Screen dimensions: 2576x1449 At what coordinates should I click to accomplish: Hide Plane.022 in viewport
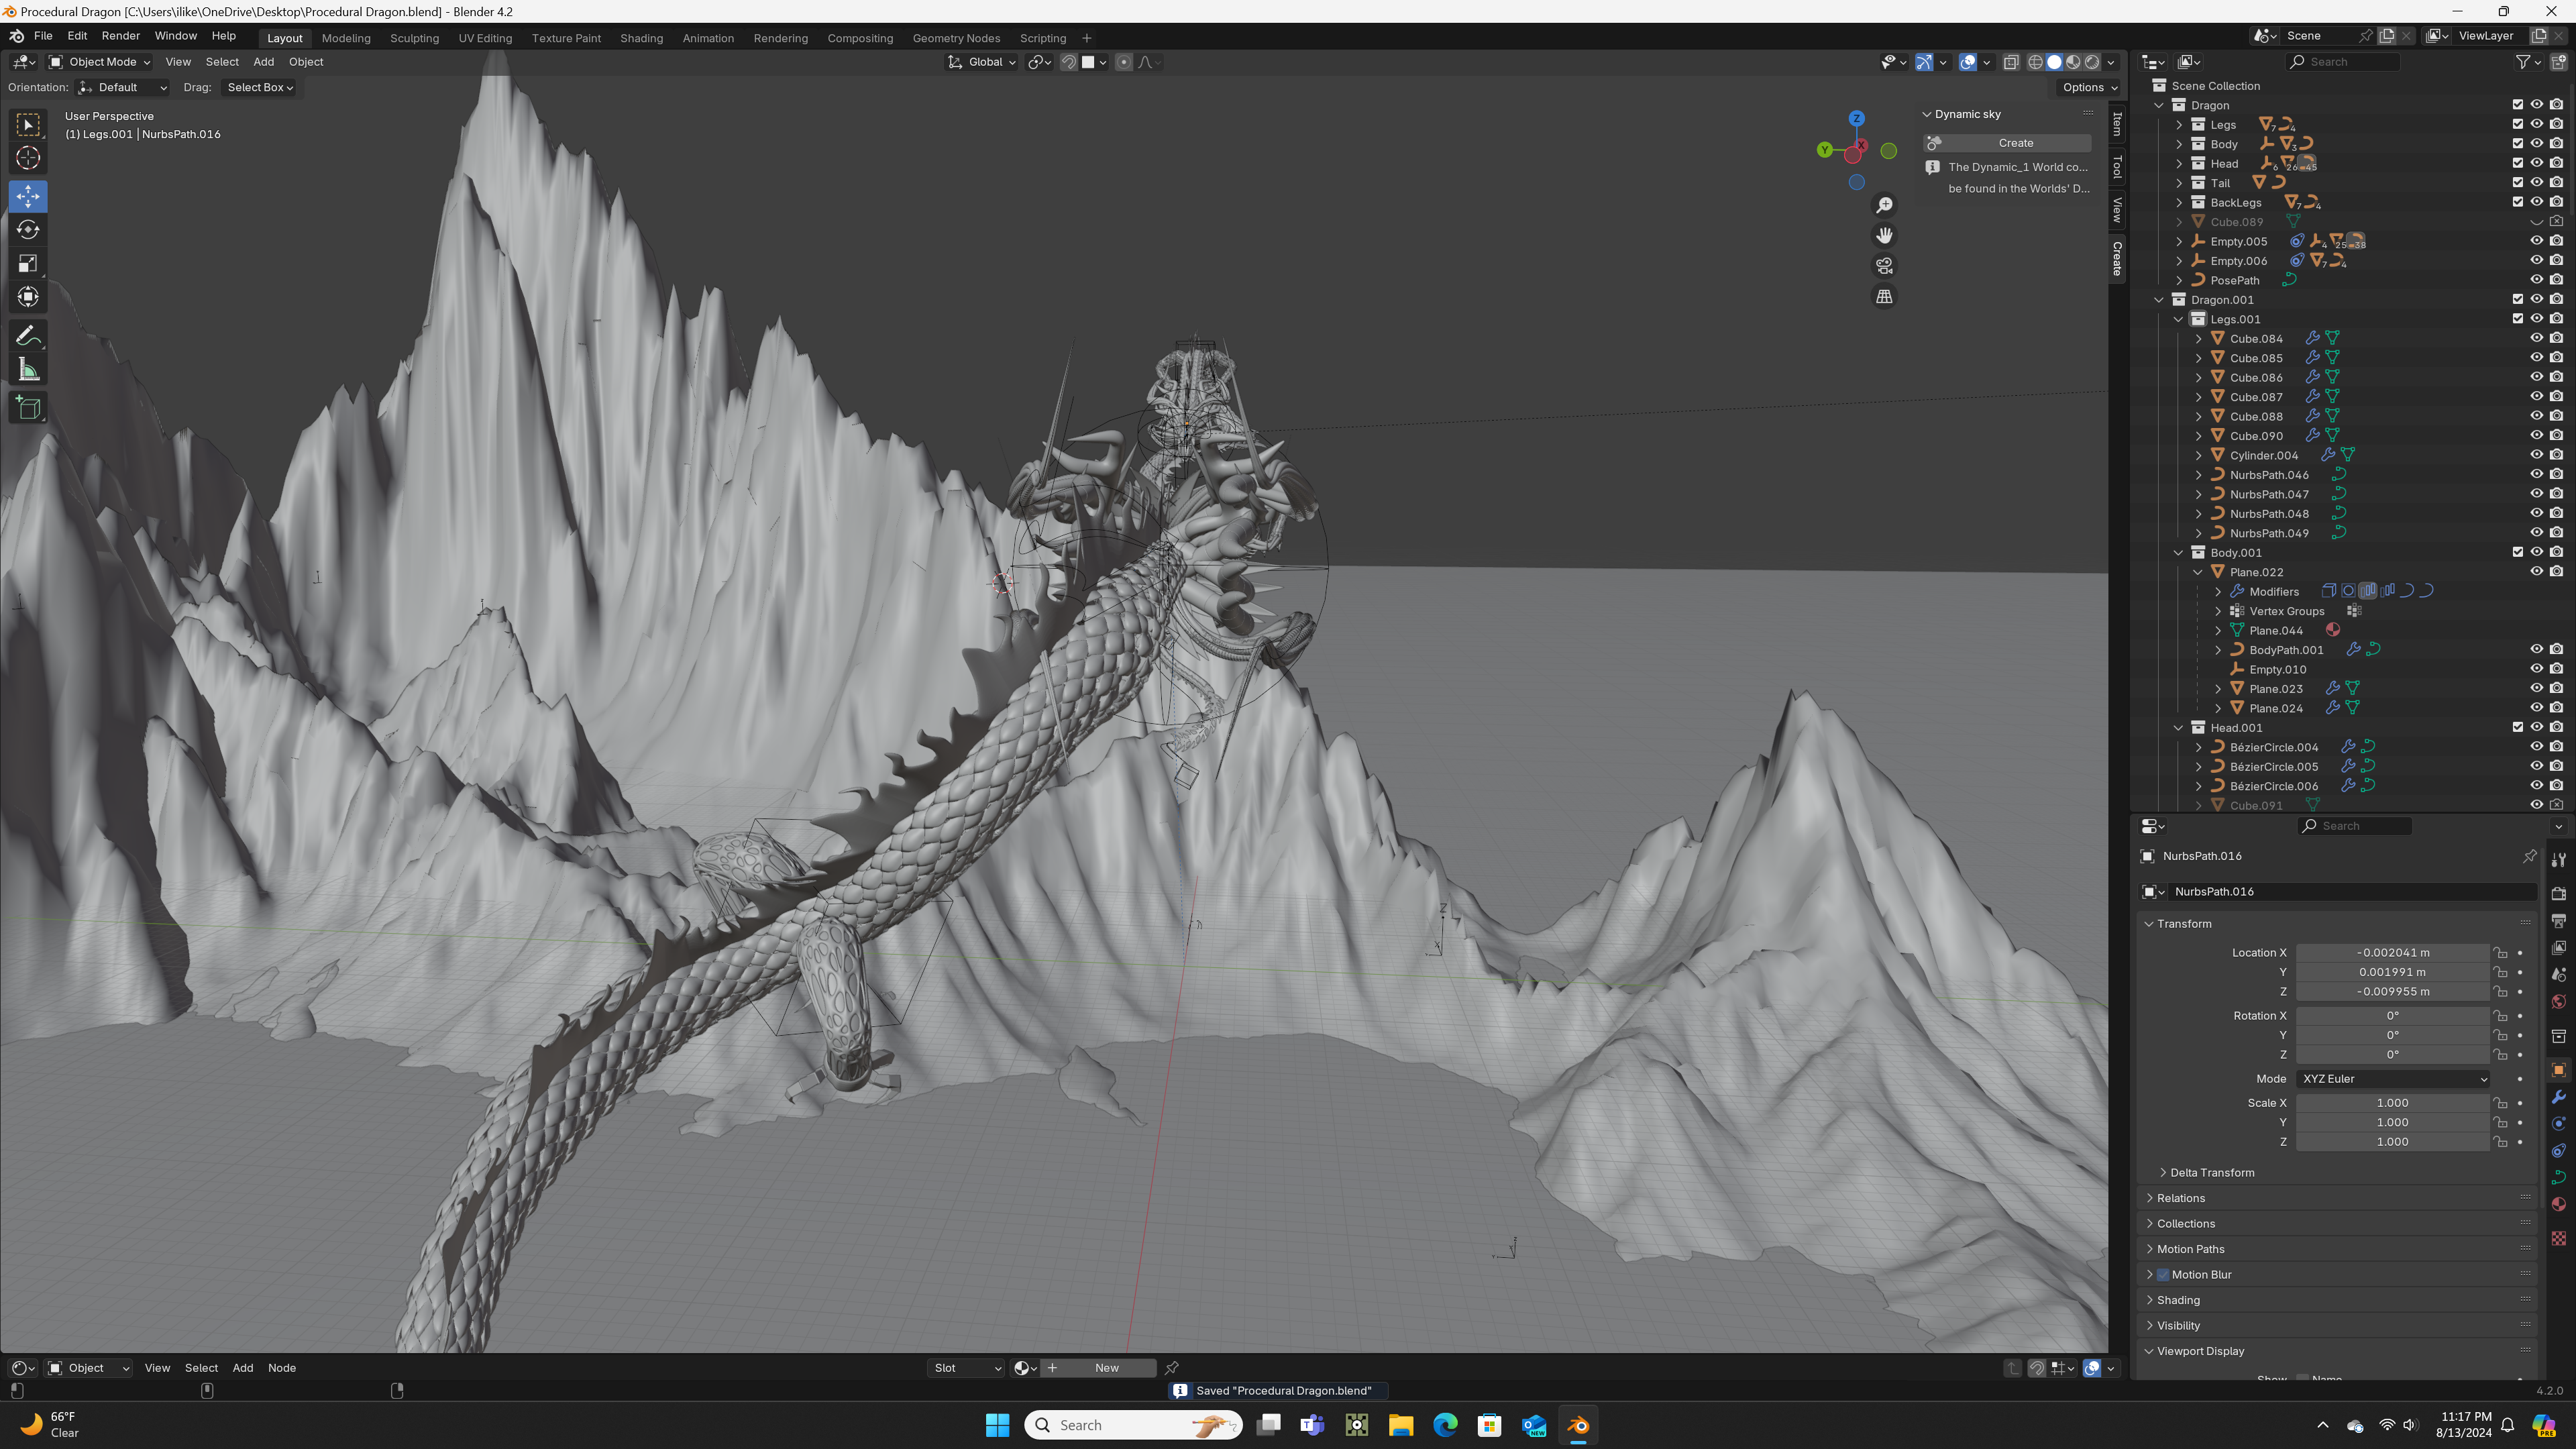2536,572
